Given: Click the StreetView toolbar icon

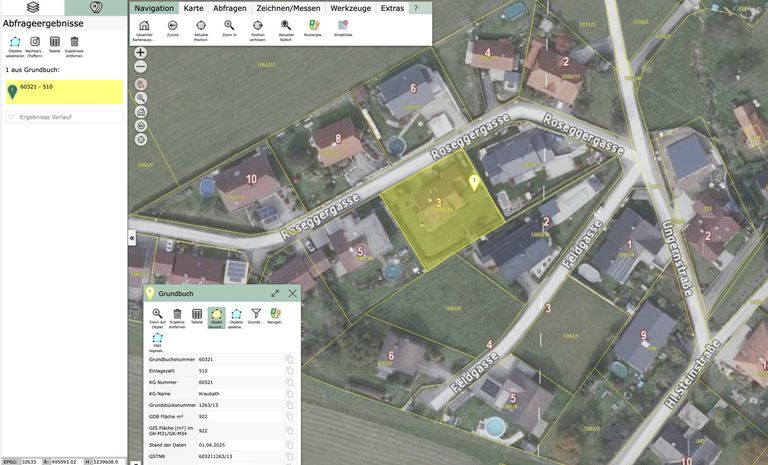Looking at the screenshot, I should tap(343, 27).
